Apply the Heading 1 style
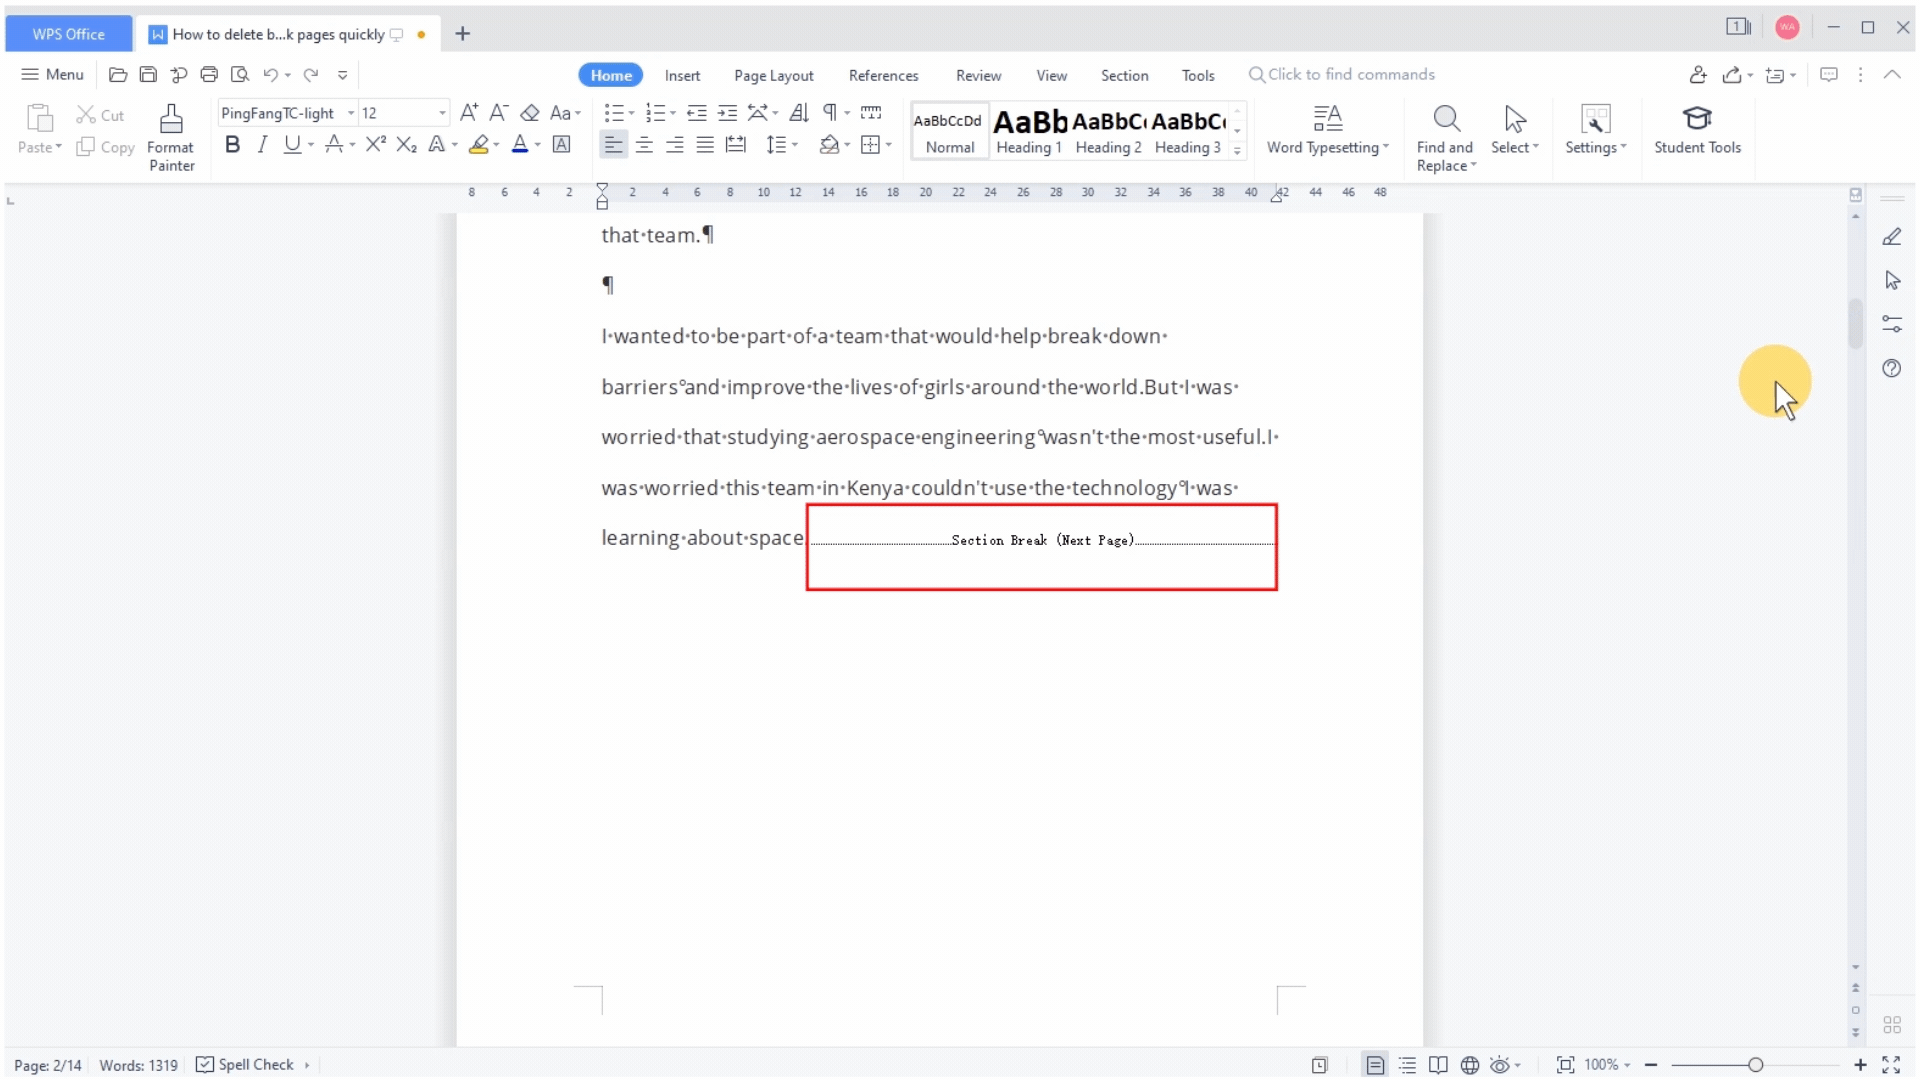 coord(1029,130)
